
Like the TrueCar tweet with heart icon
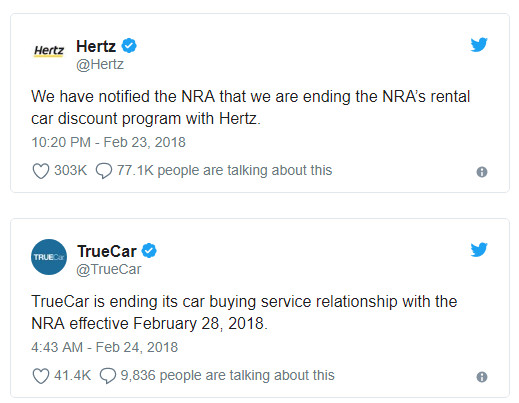(x=41, y=376)
